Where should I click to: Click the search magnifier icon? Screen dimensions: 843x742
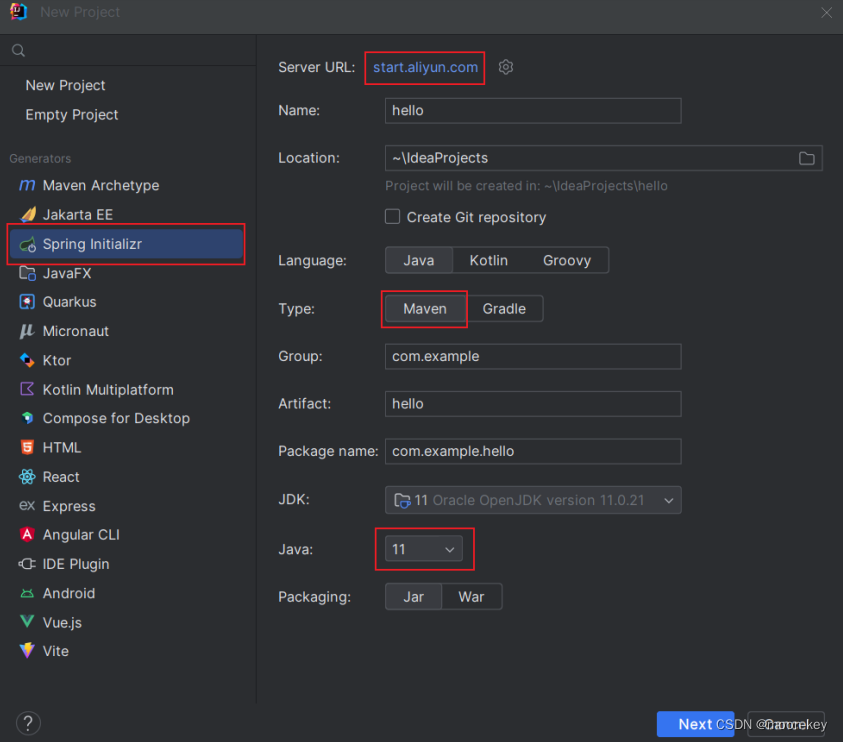[x=18, y=51]
